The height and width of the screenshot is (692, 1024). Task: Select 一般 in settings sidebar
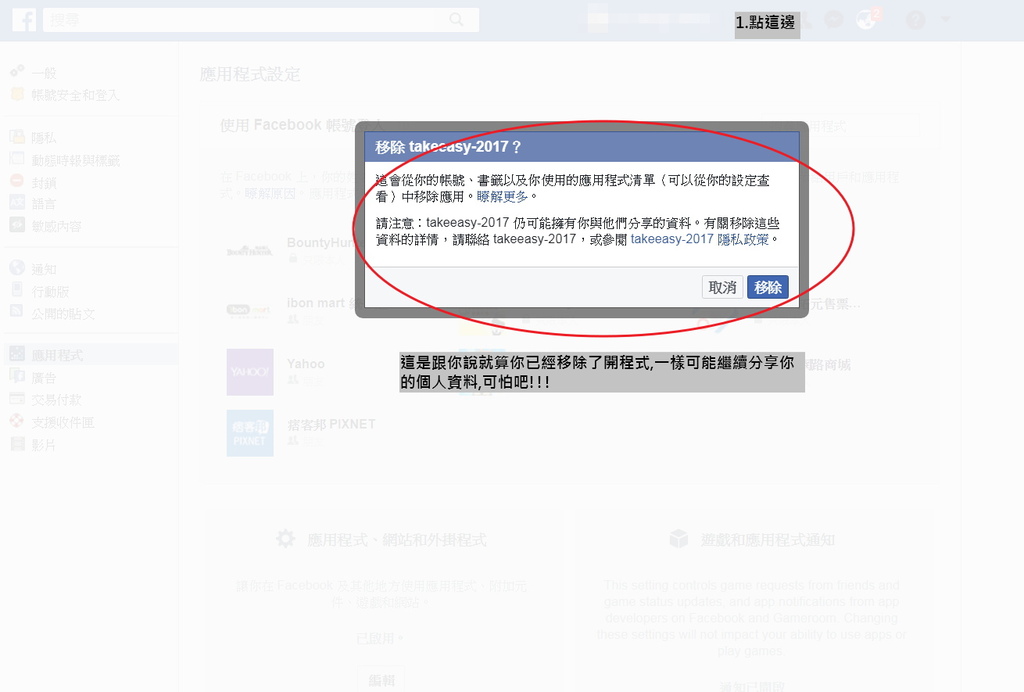44,73
